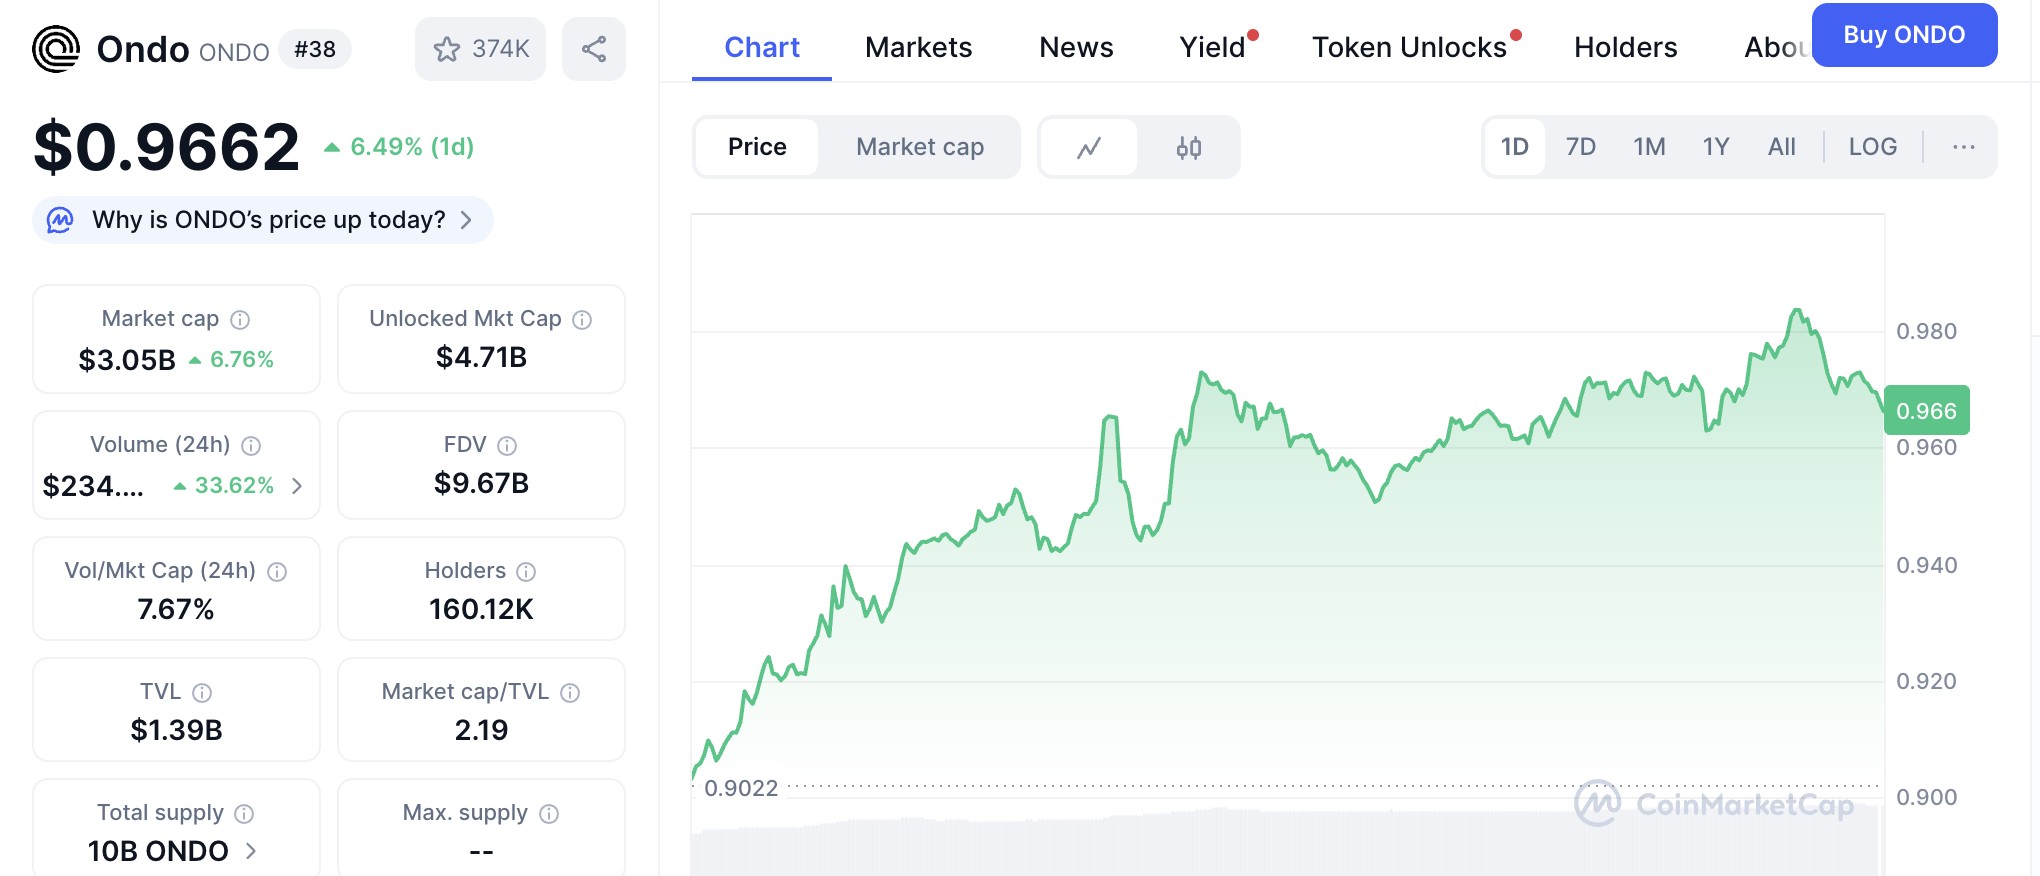Open the share icon button
The image size is (2040, 876).
(x=594, y=49)
